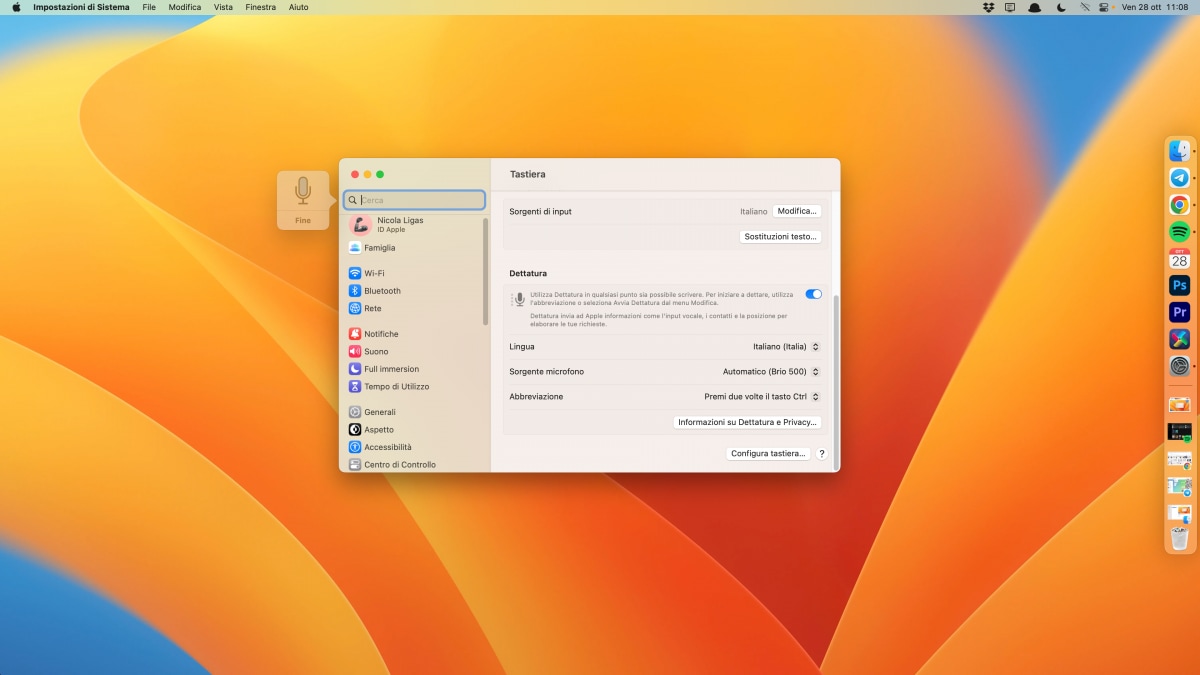Click the Dropbox menu bar icon
Screen dimensions: 1200x675
(x=989, y=7)
